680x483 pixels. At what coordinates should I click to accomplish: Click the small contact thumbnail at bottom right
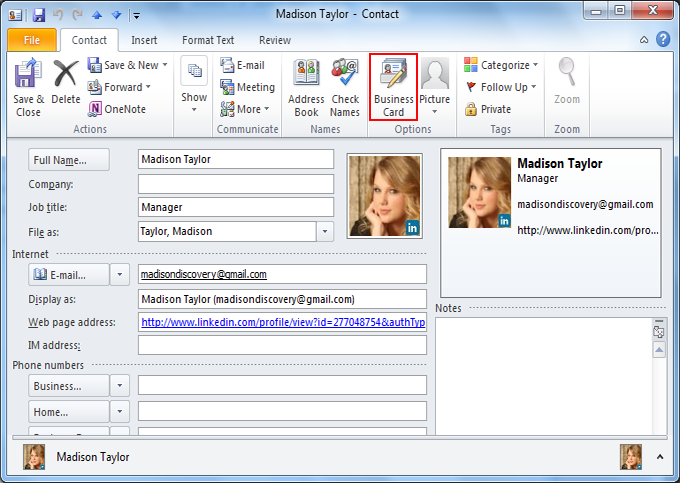631,457
